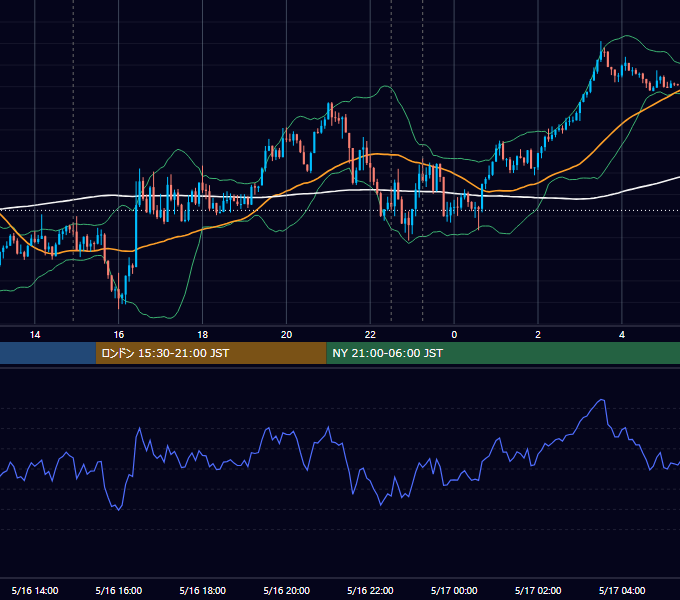This screenshot has height=600, width=680.
Task: Click the 5/16 20:00 oscillator time label
Action: pos(286,590)
